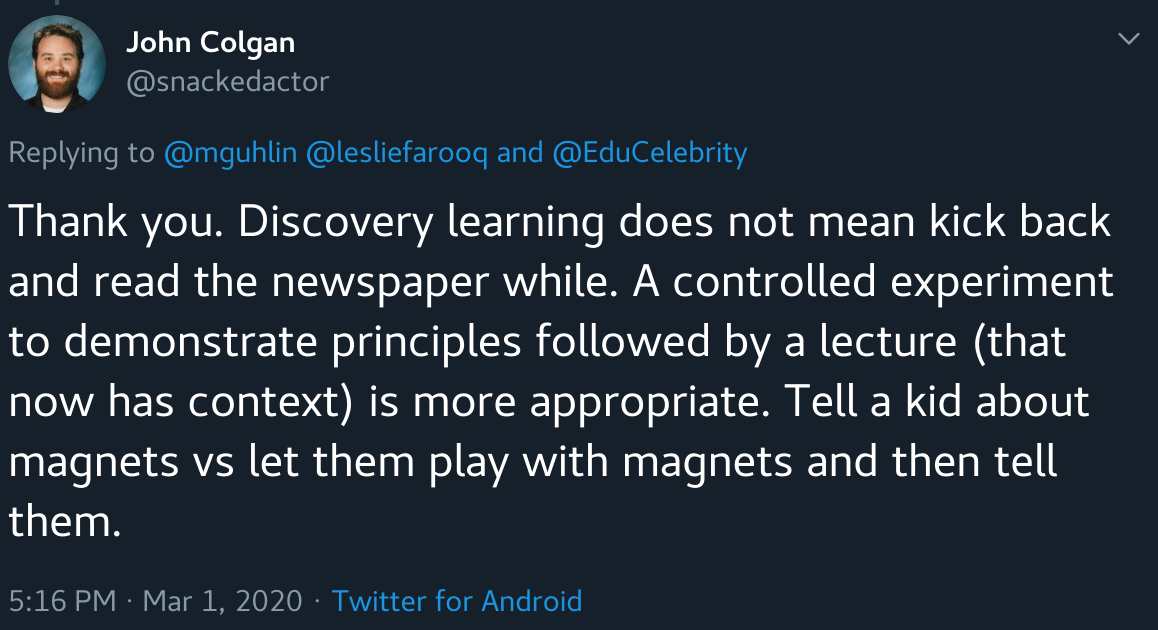Click the Mar 1, 2020 date
The width and height of the screenshot is (1158, 630).
(222, 600)
